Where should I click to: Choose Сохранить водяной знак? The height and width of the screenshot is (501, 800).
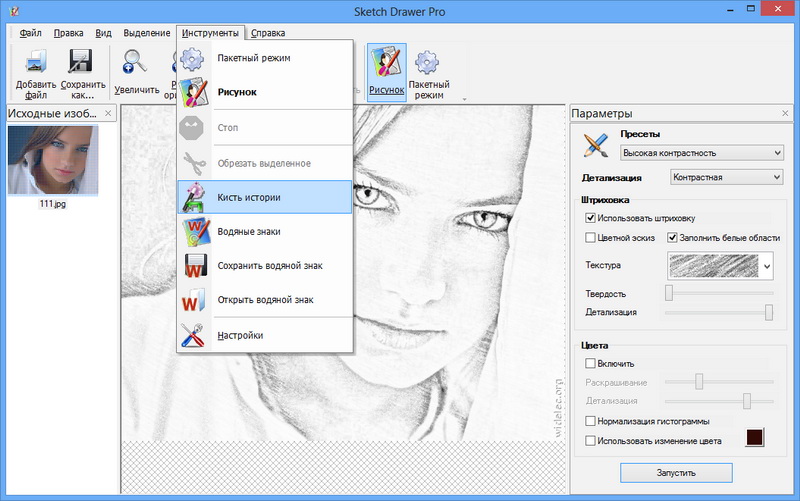tap(265, 266)
